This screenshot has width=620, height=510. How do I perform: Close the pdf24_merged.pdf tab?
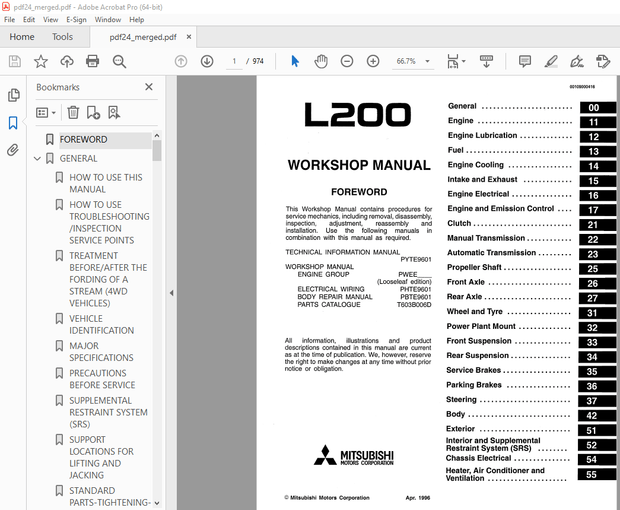tap(189, 37)
